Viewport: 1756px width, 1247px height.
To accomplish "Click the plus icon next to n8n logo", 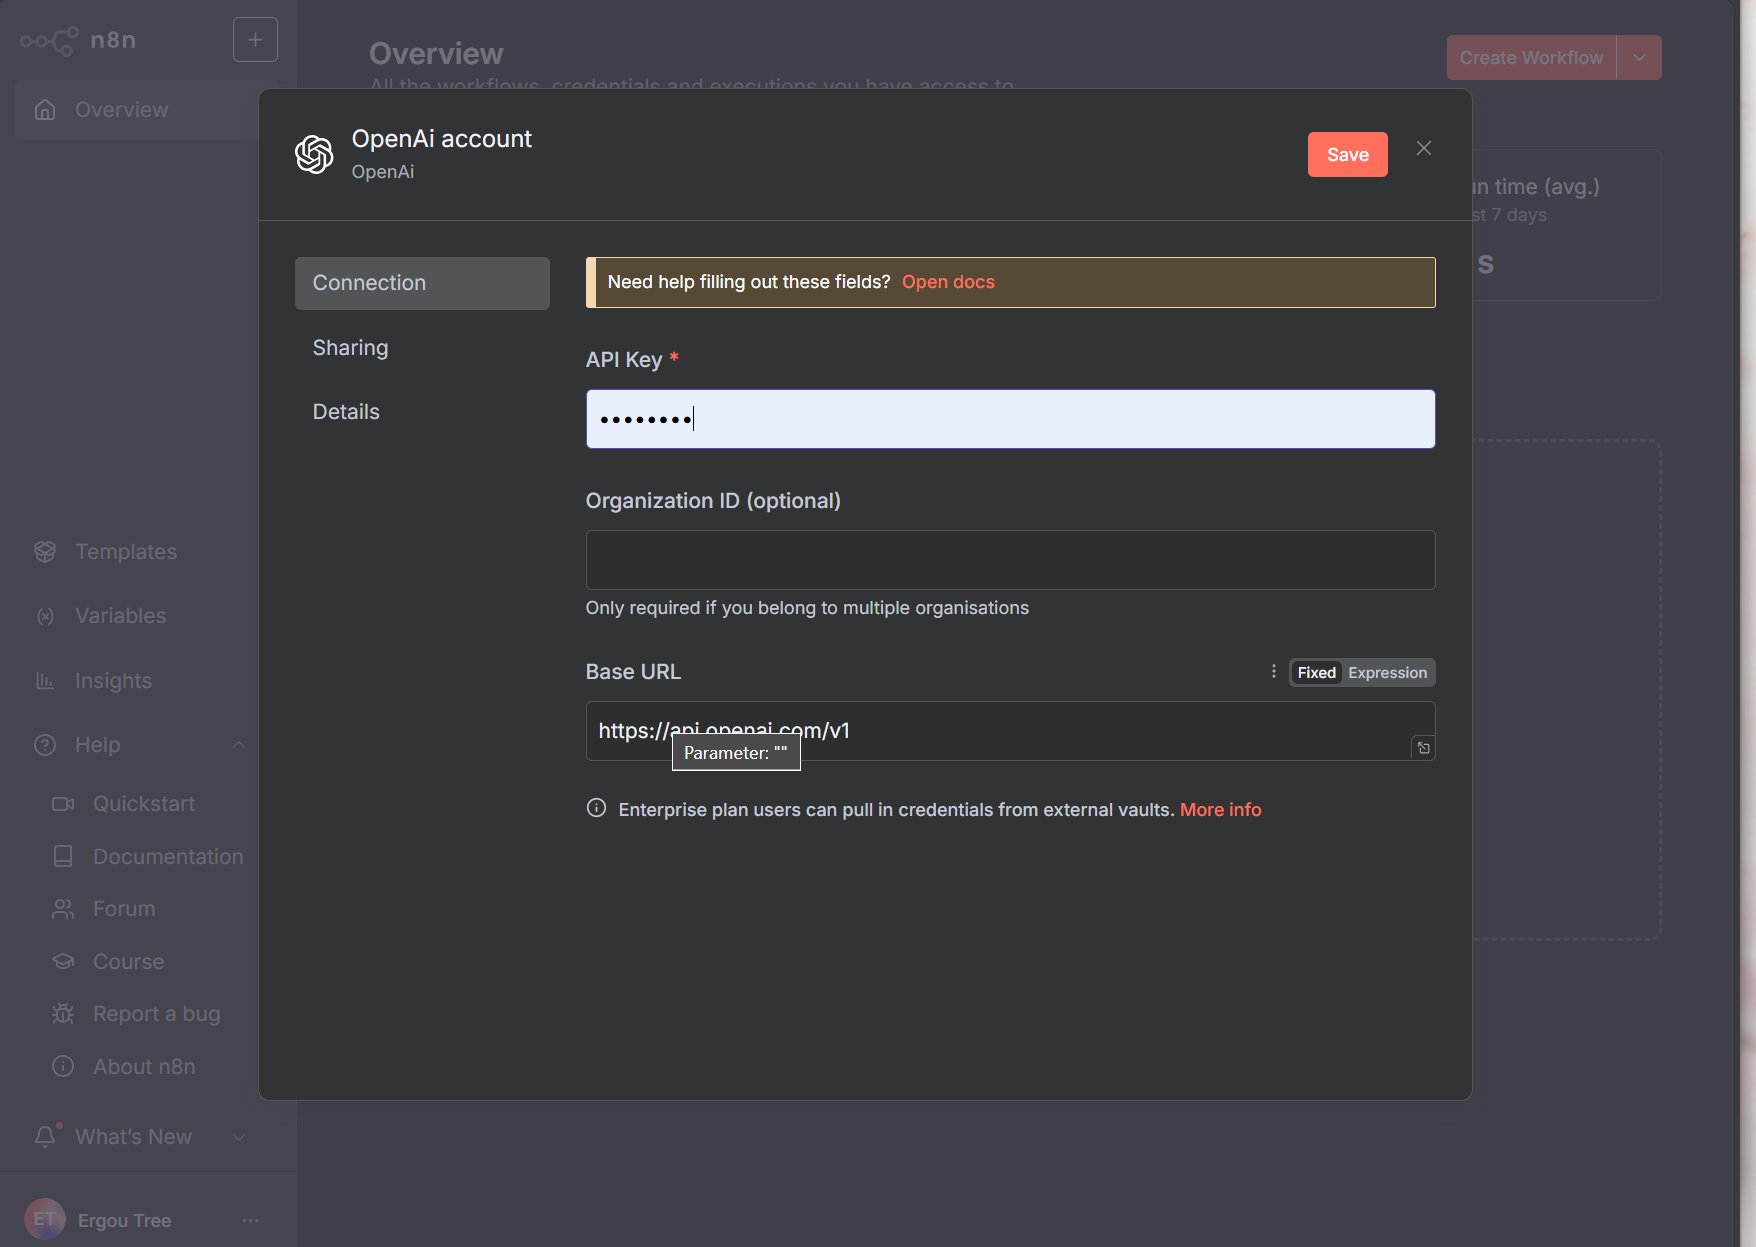I will pyautogui.click(x=255, y=40).
